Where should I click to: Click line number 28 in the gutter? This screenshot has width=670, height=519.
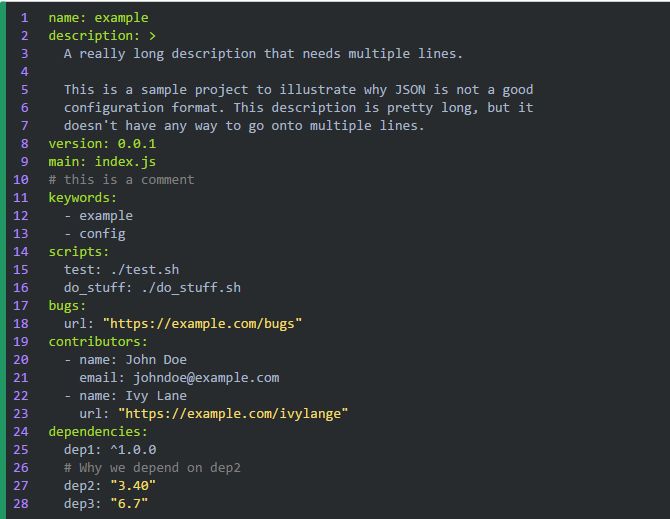click(21, 503)
